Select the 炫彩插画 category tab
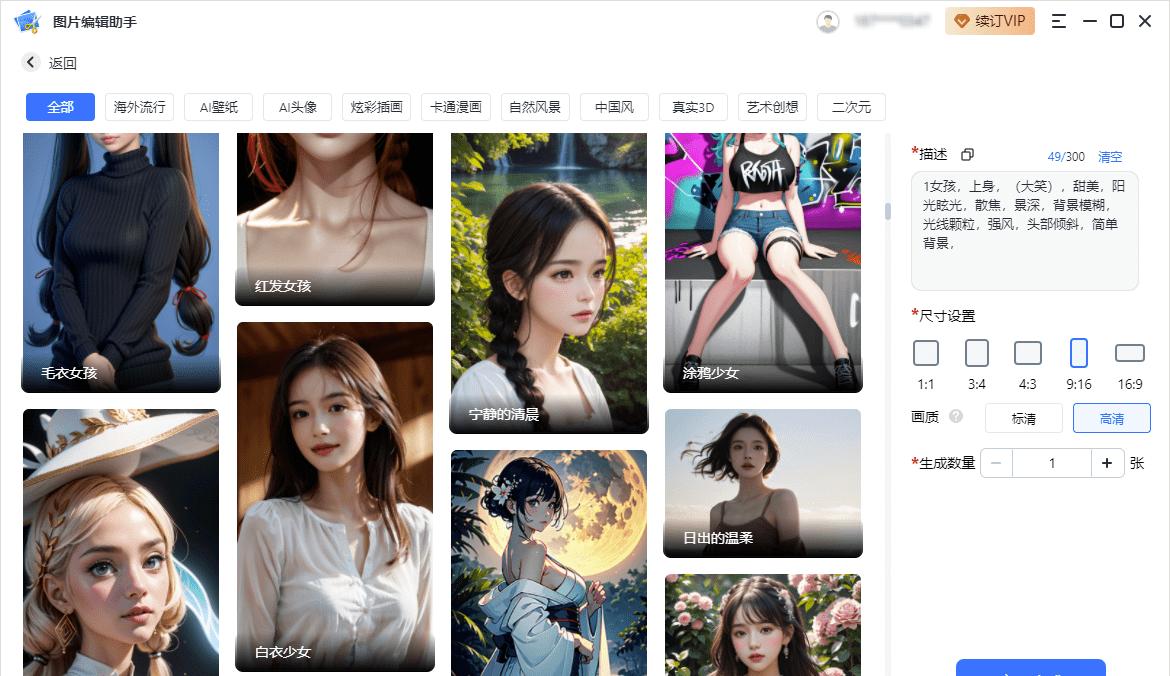The width and height of the screenshot is (1170, 676). [377, 107]
